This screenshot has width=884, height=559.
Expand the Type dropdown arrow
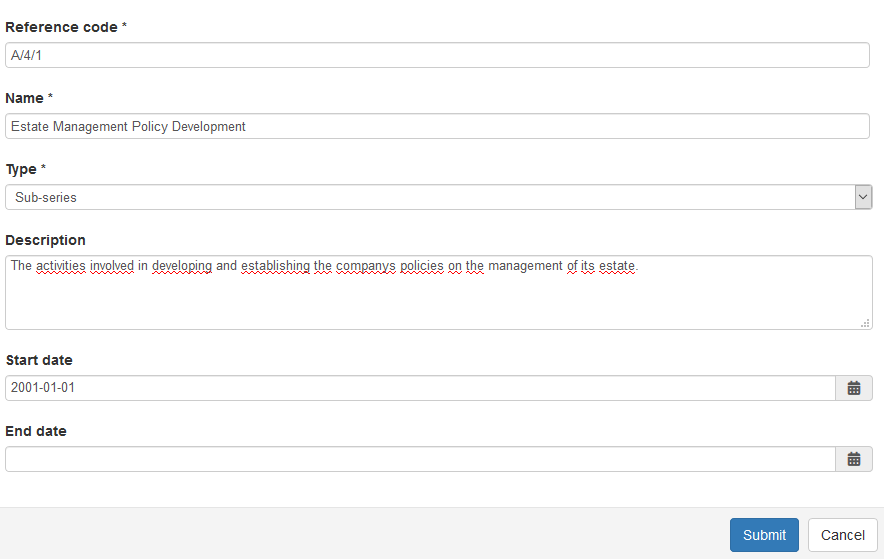click(x=863, y=197)
